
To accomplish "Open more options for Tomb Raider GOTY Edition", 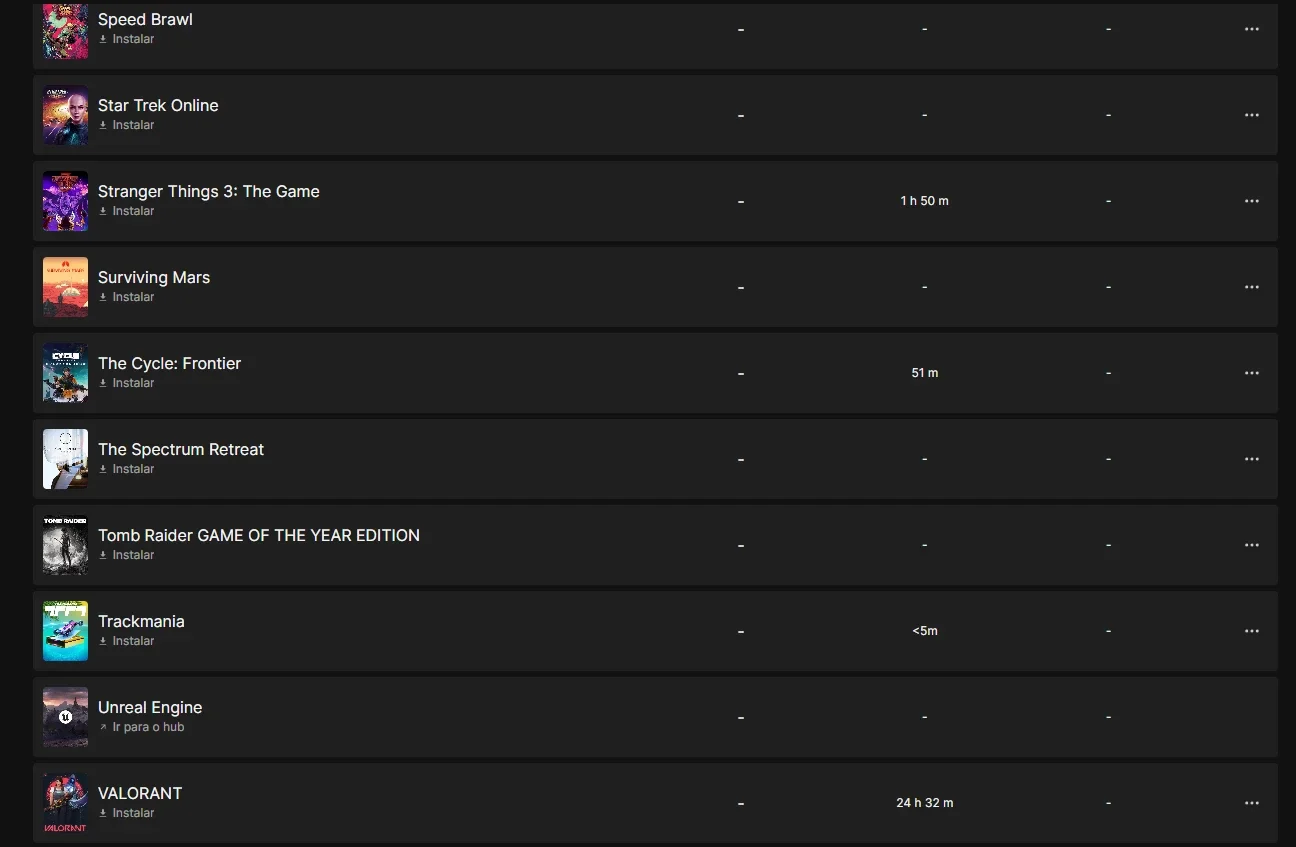I will click(1251, 545).
